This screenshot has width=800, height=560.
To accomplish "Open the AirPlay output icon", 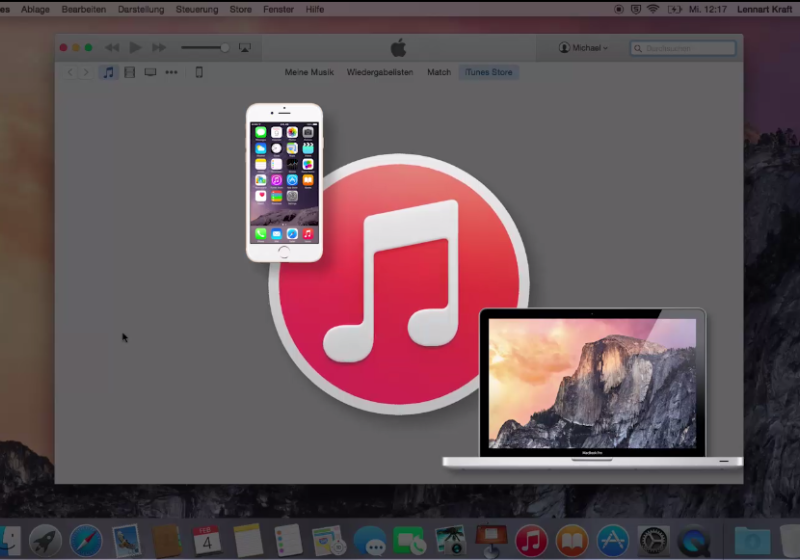I will click(x=244, y=47).
